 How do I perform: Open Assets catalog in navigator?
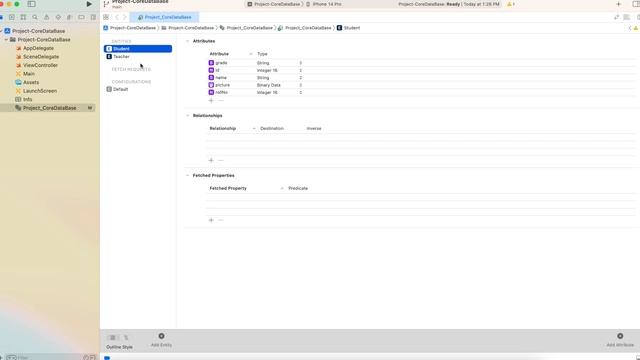[31, 82]
